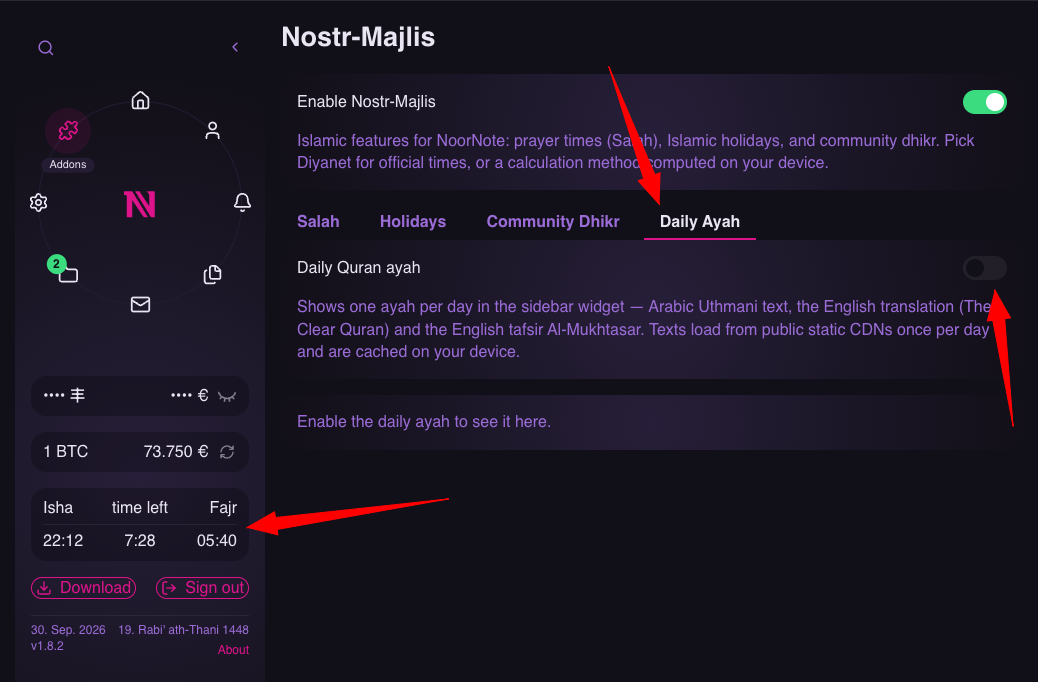1038x682 pixels.
Task: Open the Addons puzzle icon
Action: (68, 130)
